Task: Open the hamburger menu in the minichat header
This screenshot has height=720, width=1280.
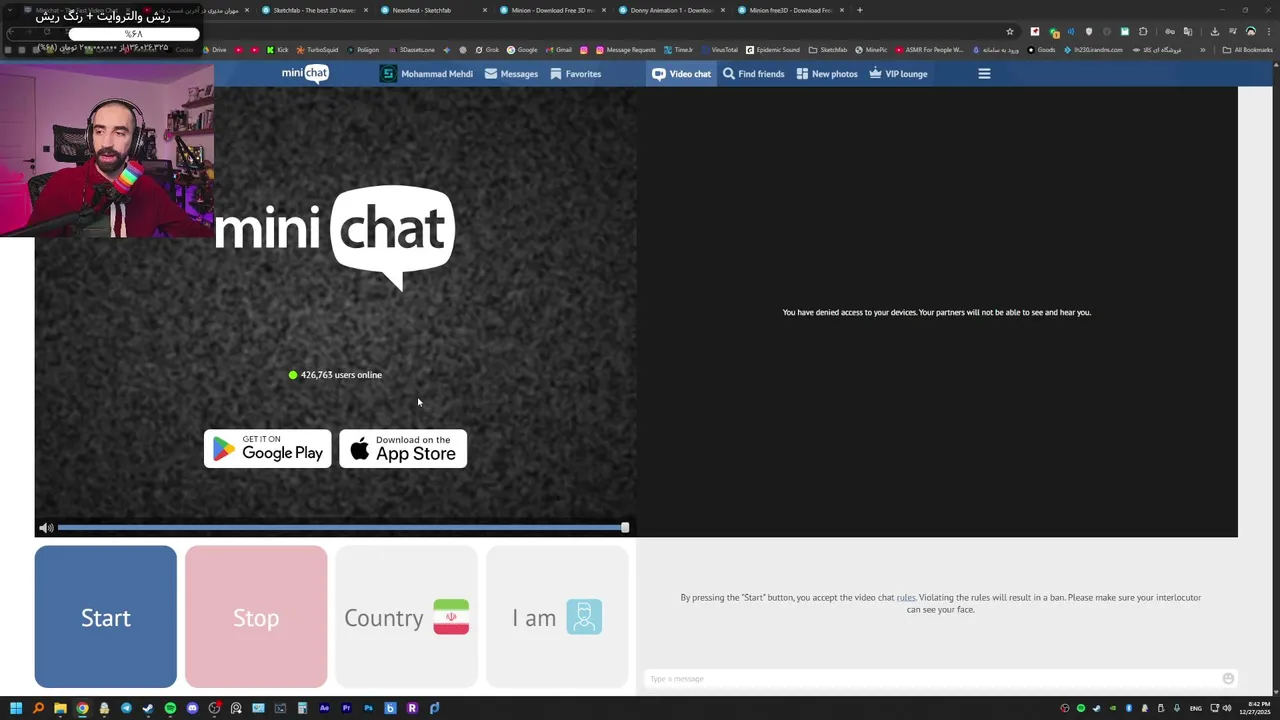Action: (x=984, y=74)
